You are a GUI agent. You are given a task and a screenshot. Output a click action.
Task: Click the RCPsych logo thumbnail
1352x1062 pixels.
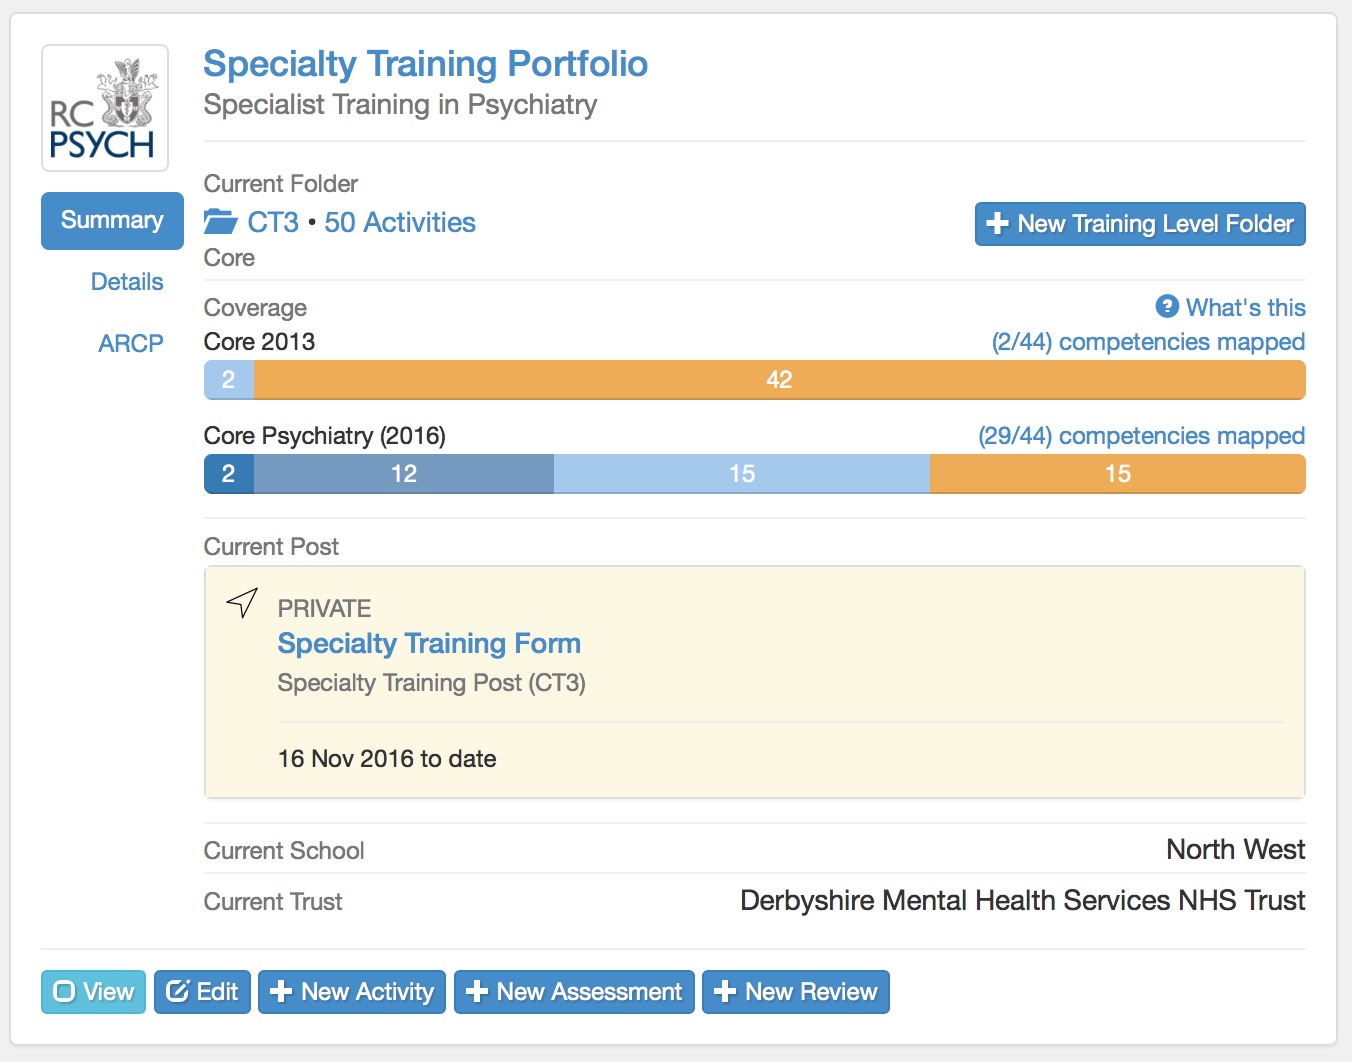pos(105,108)
